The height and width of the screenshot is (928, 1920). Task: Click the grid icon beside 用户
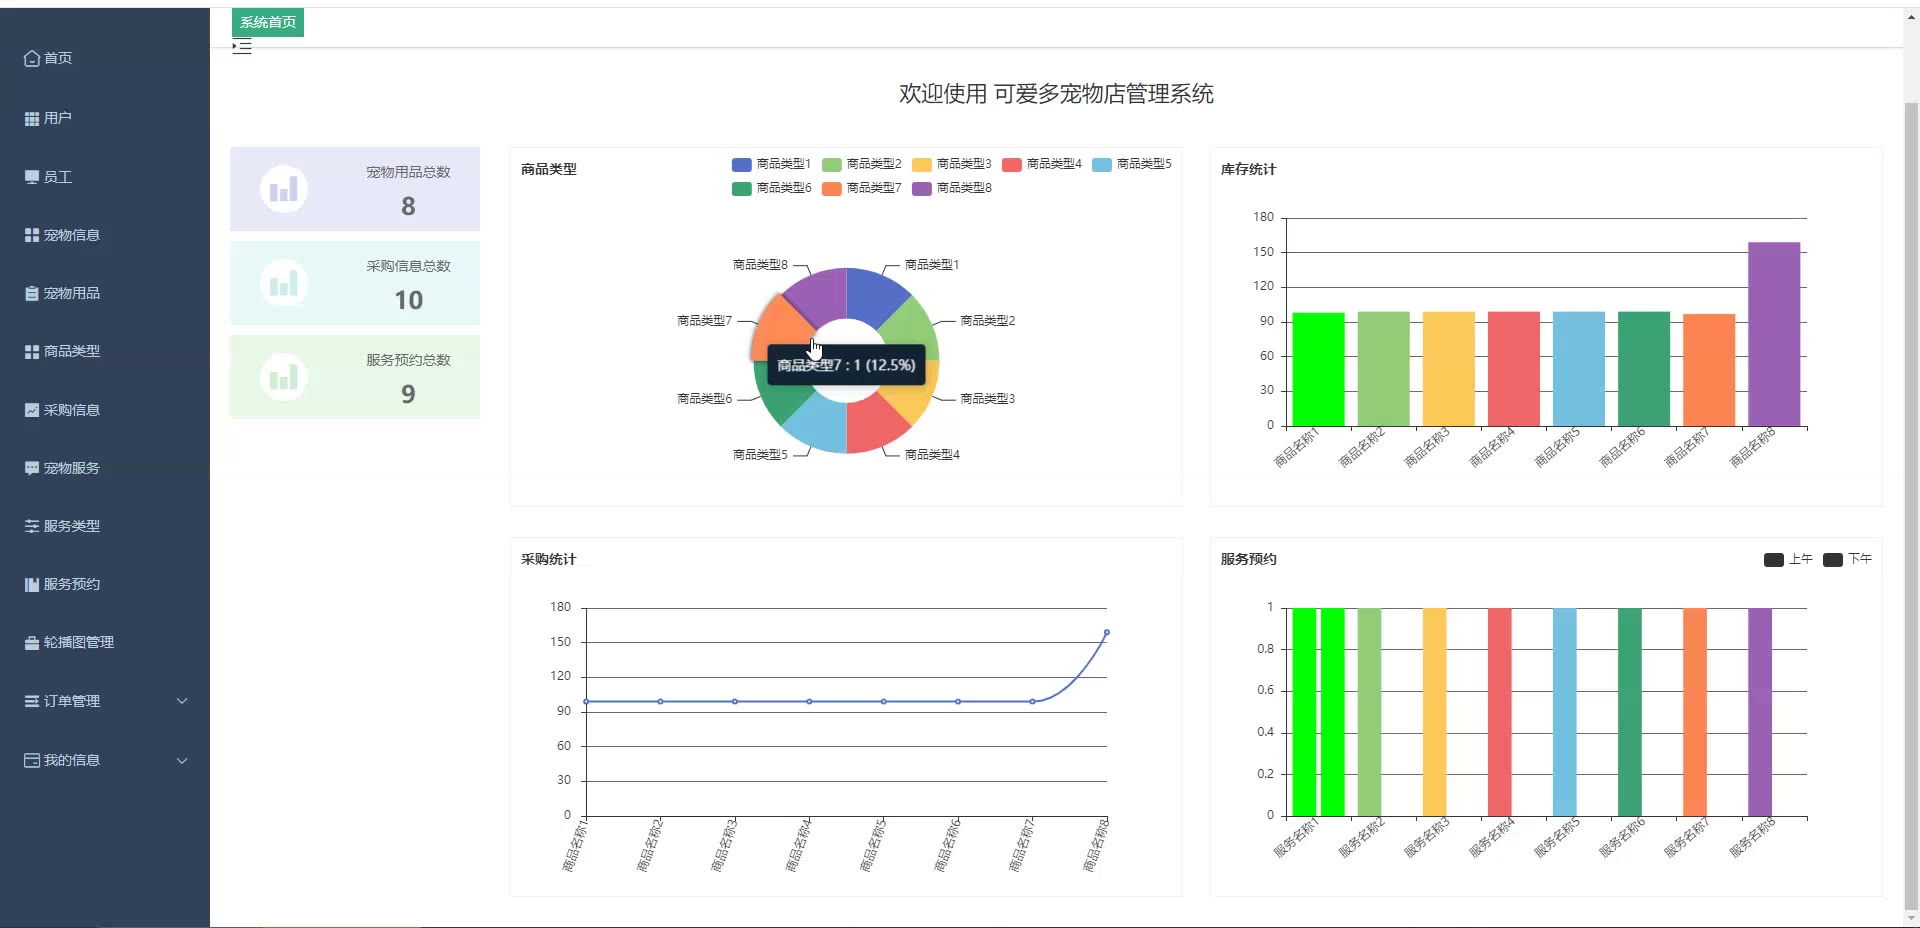click(32, 118)
